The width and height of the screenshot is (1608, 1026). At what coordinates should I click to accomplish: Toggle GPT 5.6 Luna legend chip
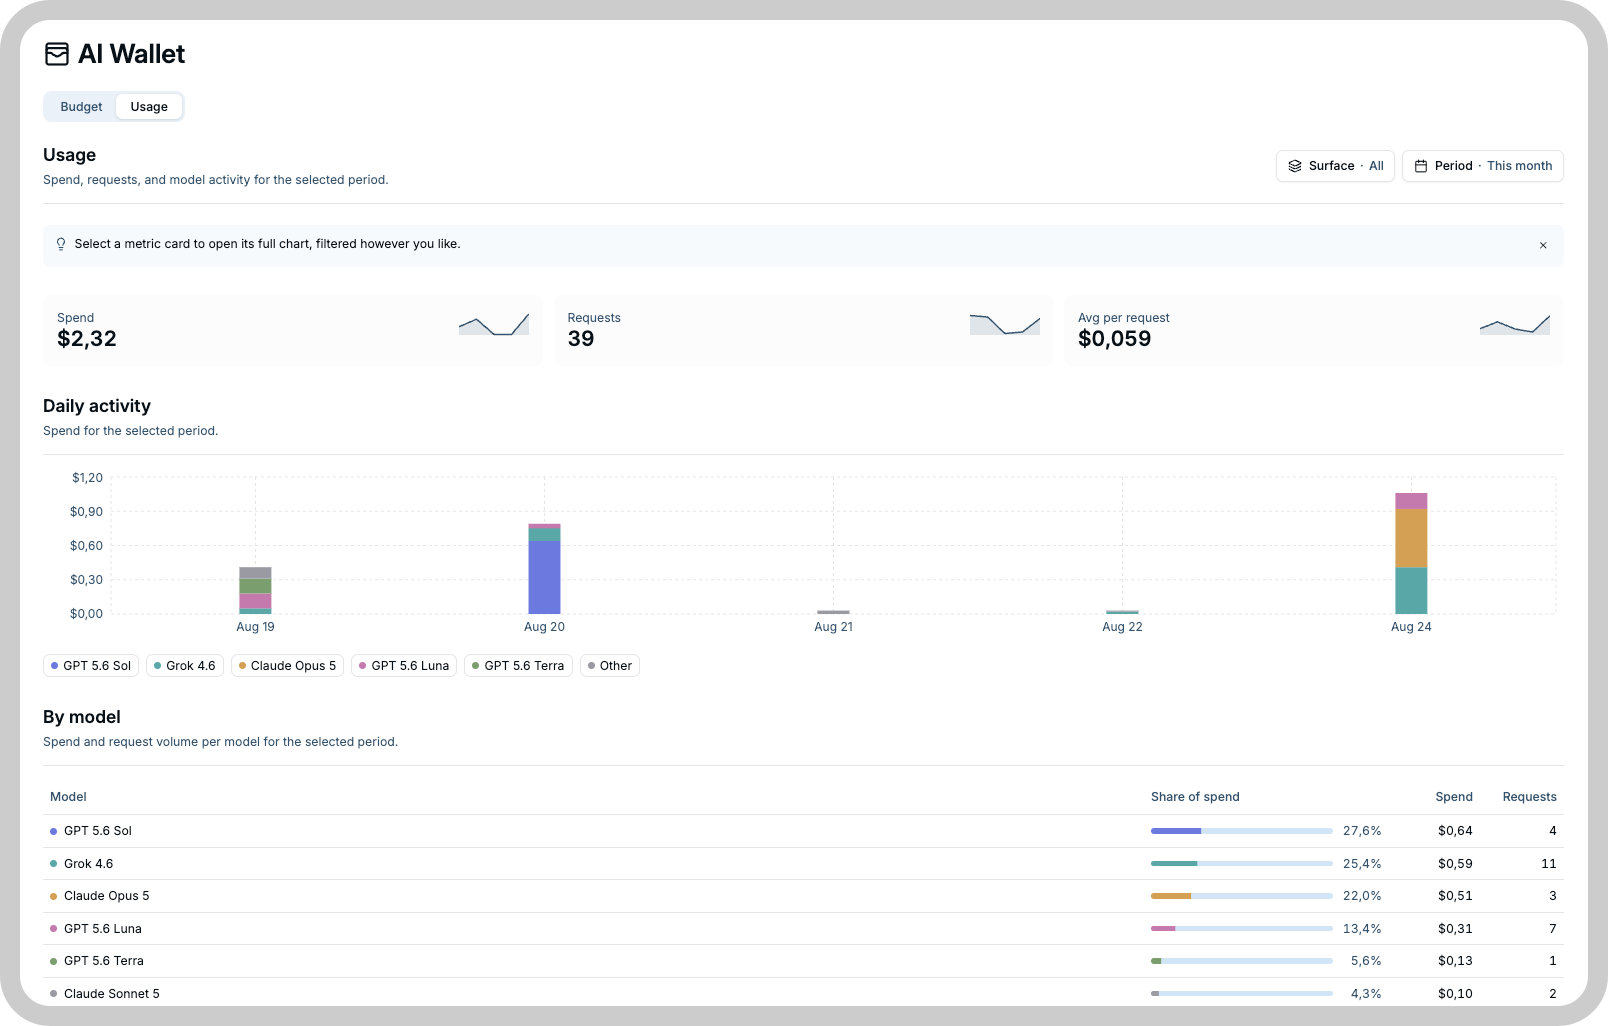[x=404, y=666]
